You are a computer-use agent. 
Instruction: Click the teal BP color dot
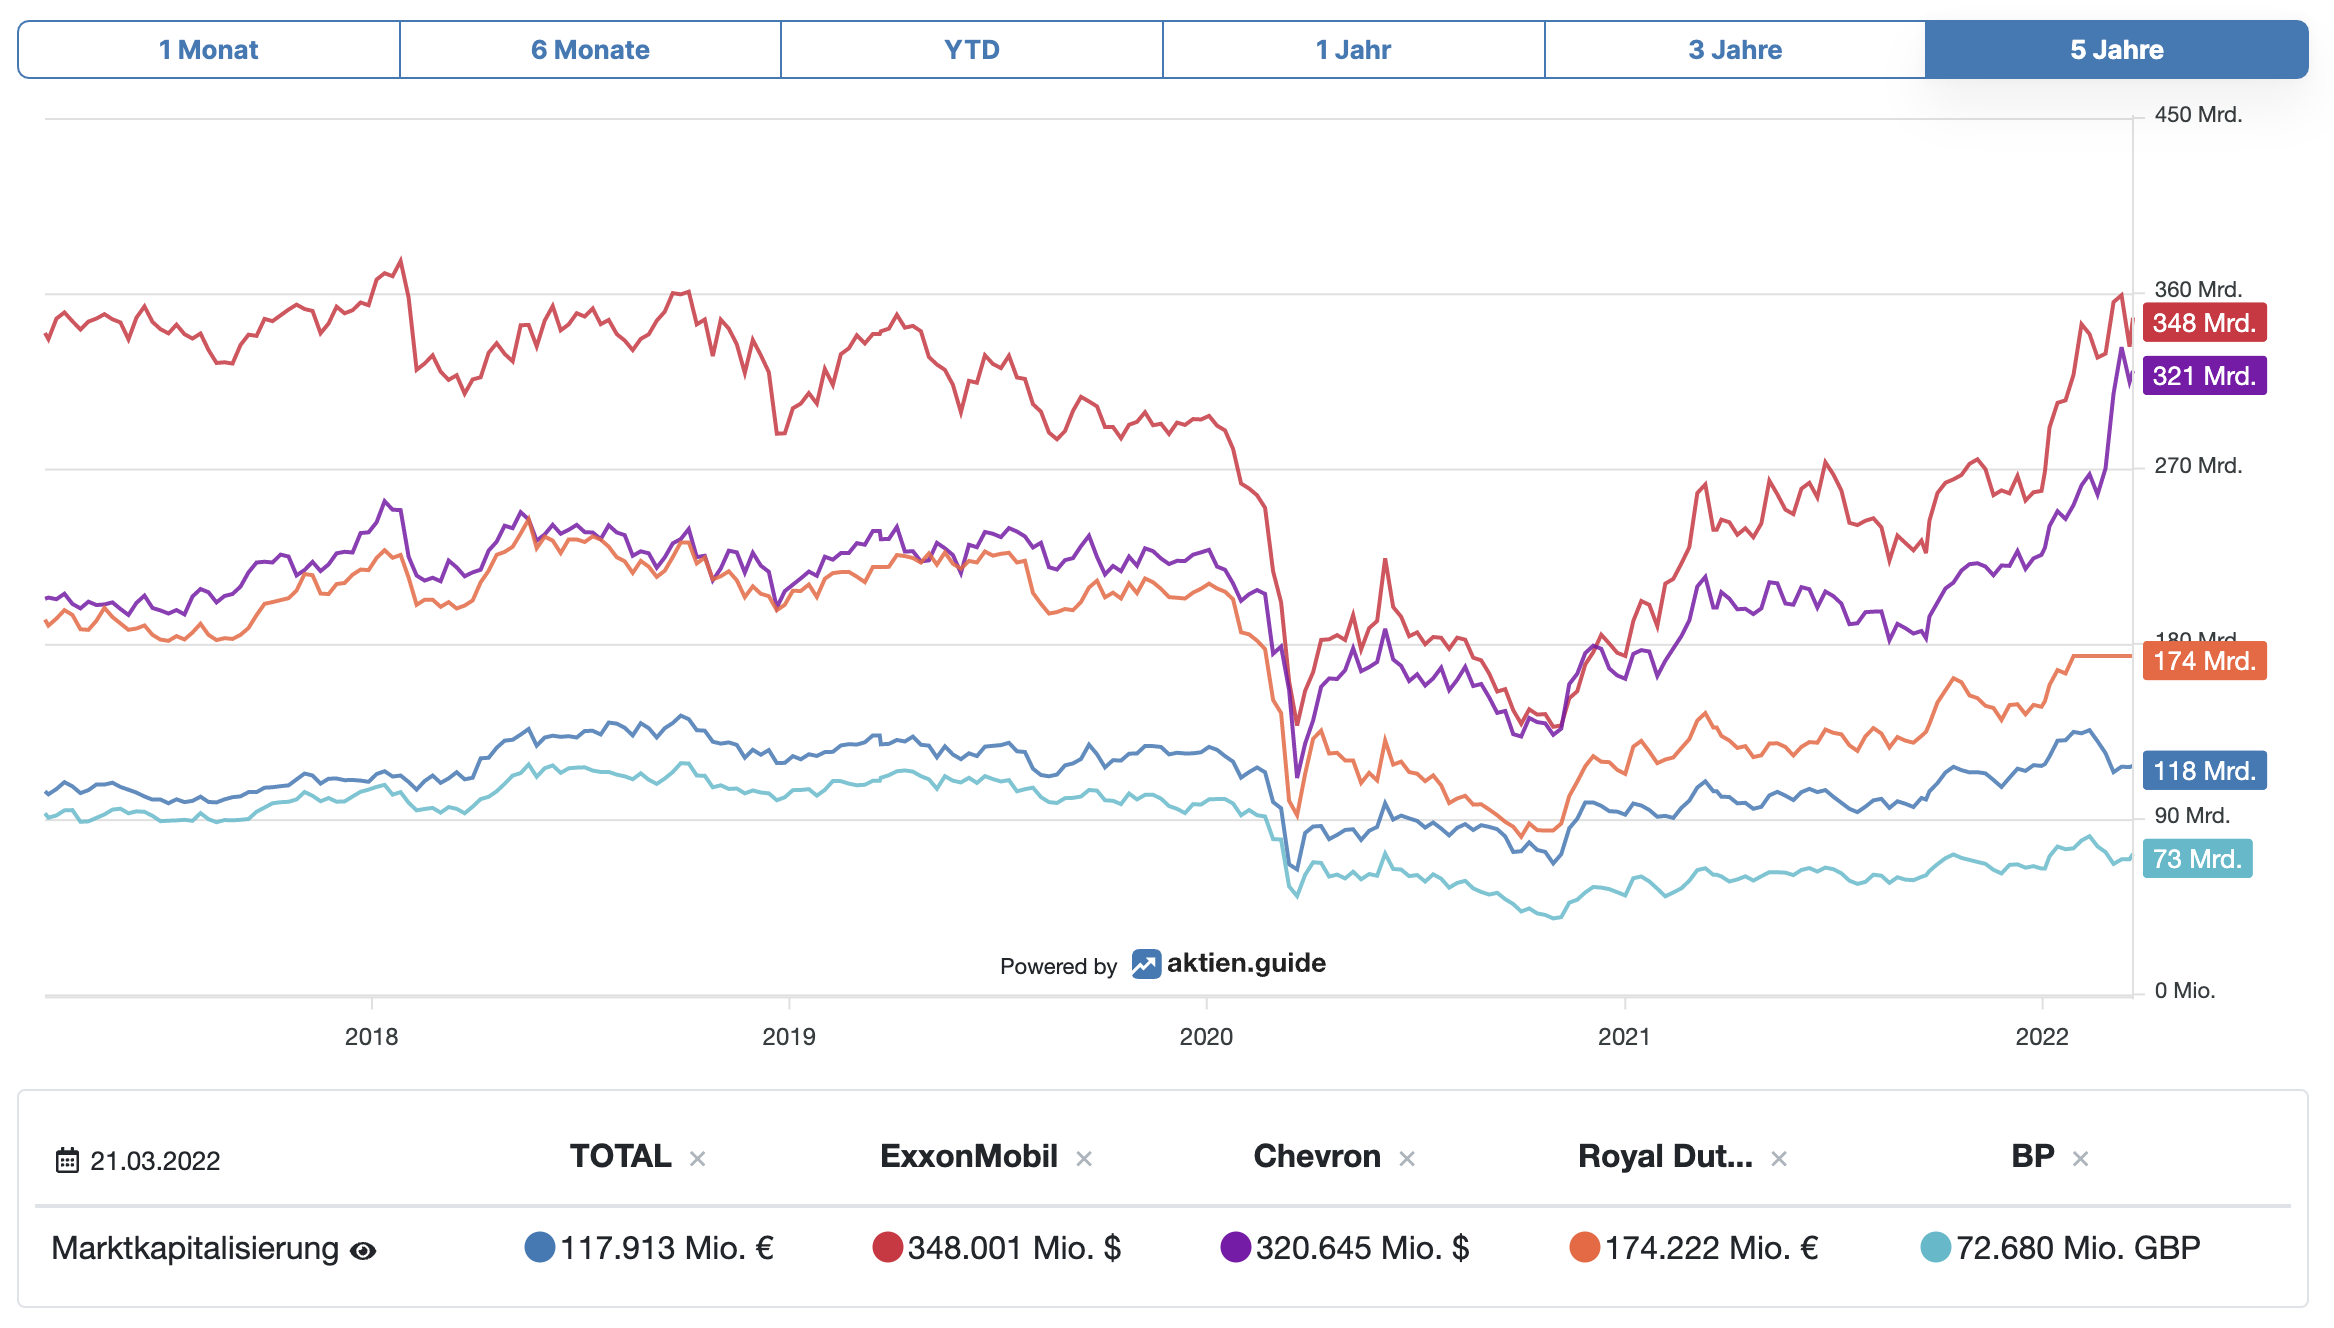pyautogui.click(x=1936, y=1248)
